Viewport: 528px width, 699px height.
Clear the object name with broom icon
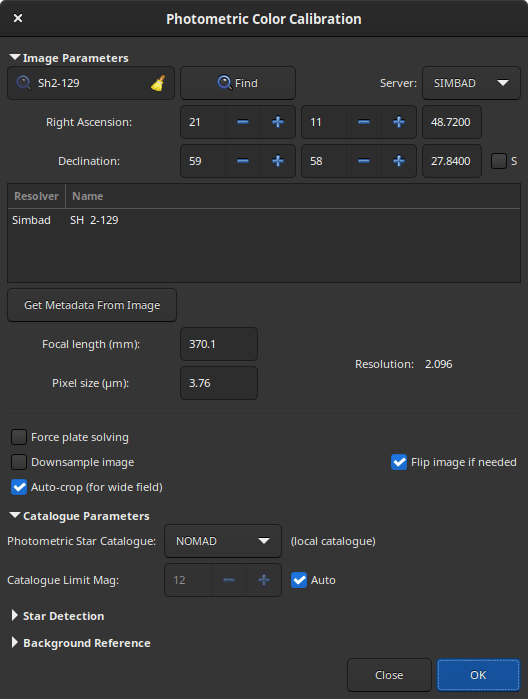click(x=158, y=83)
